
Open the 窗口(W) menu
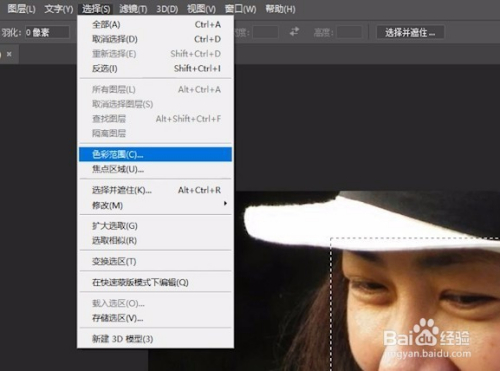tap(240, 9)
